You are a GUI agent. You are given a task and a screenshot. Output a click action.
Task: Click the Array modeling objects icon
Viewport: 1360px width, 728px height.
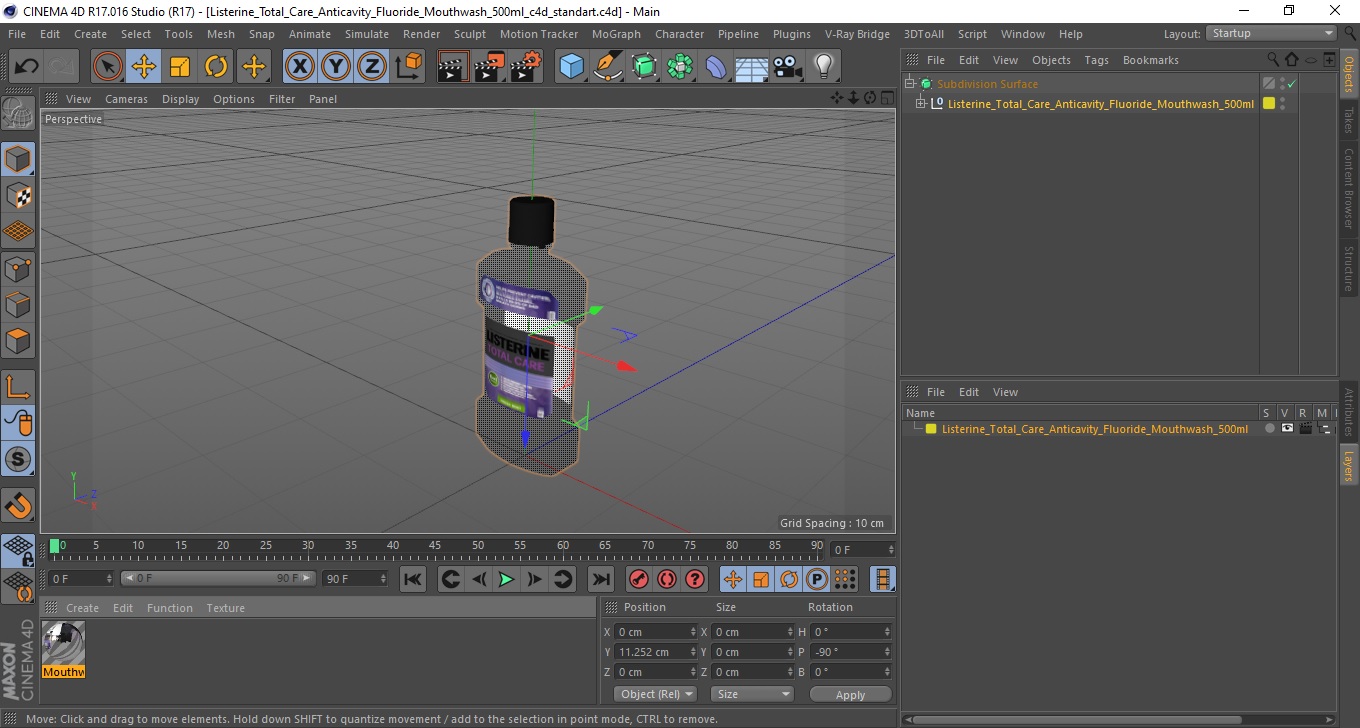680,67
